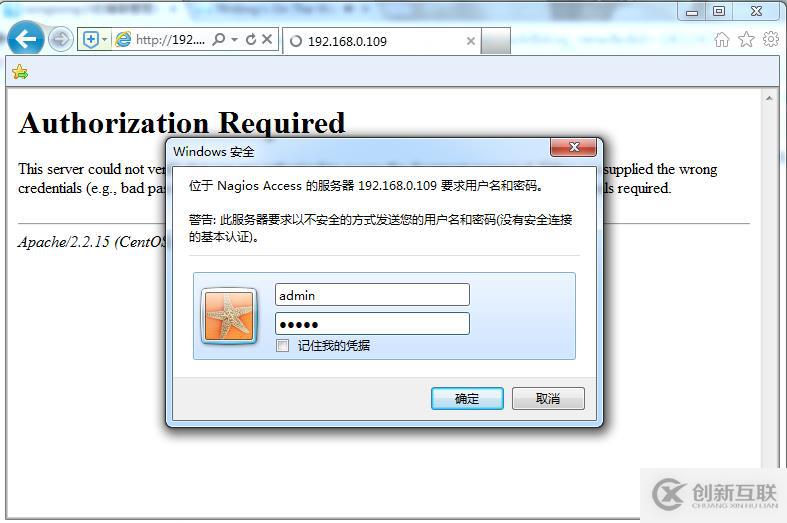Click the browser Forward arrow button

pyautogui.click(x=61, y=39)
